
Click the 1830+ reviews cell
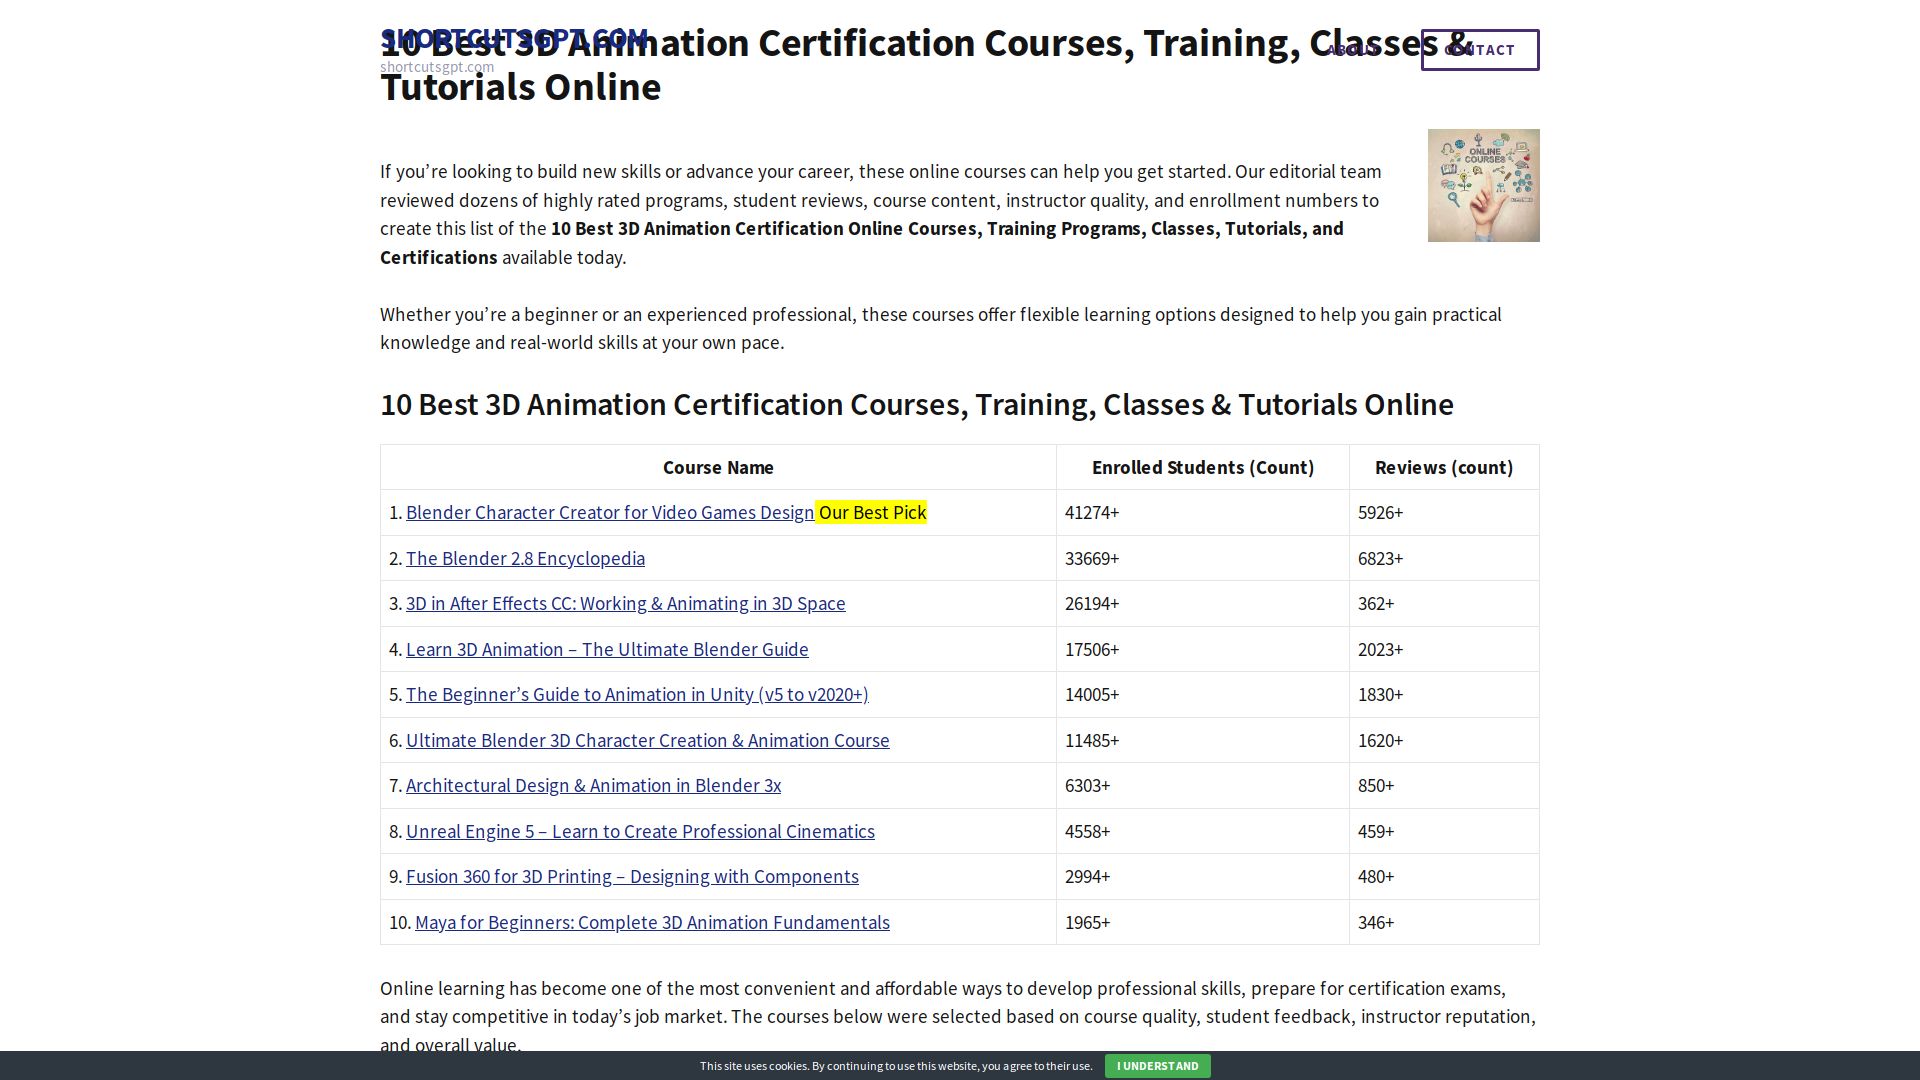[x=1444, y=695]
